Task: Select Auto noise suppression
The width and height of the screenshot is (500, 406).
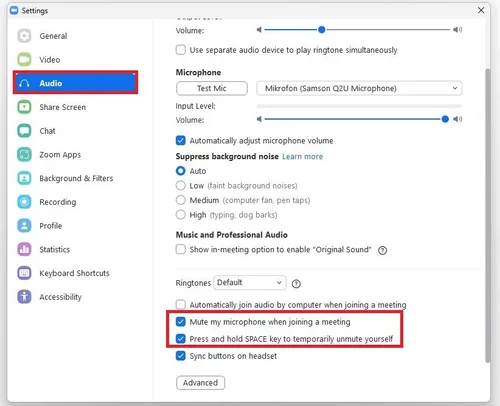Action: 181,171
